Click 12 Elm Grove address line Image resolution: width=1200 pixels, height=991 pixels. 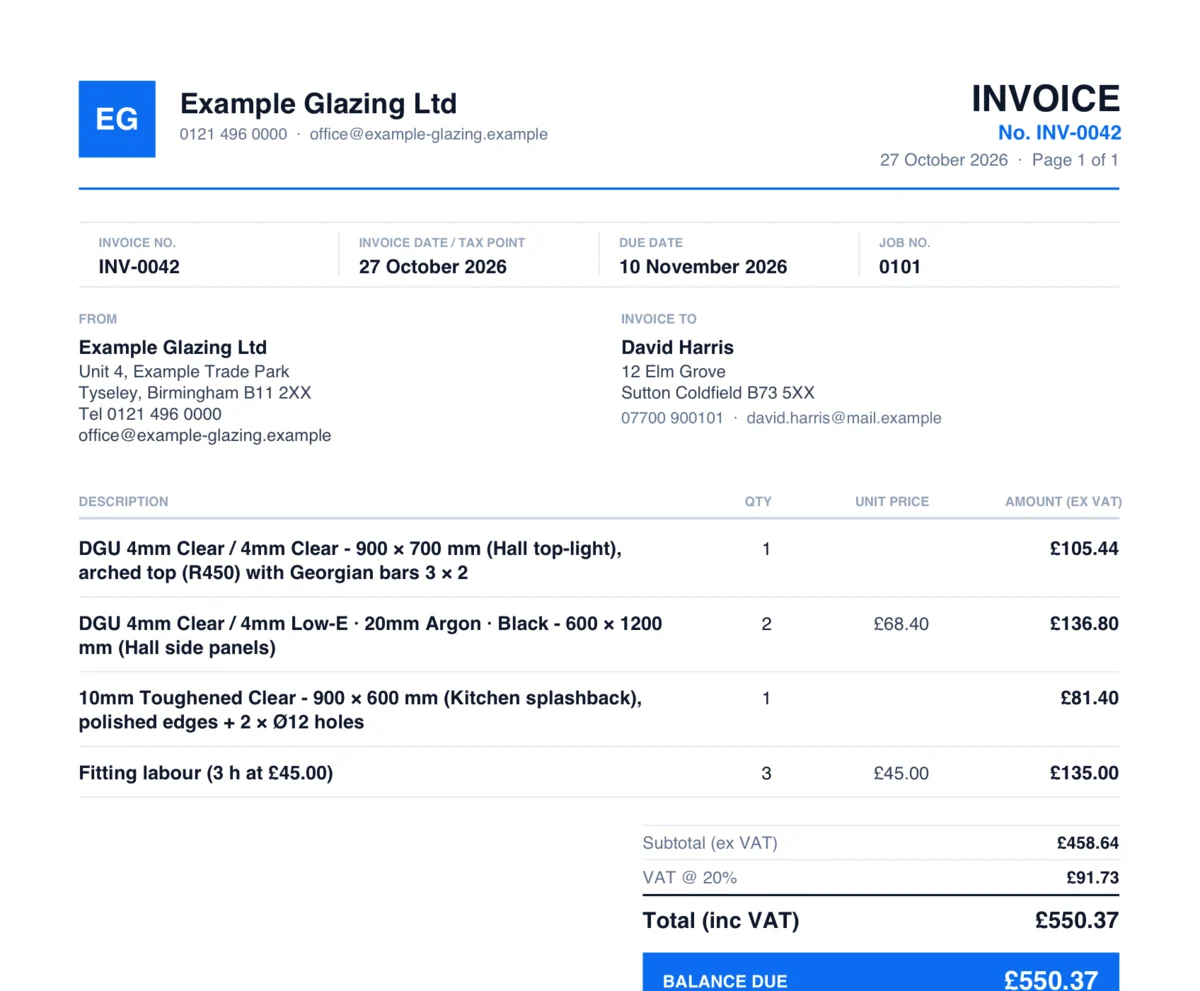674,372
